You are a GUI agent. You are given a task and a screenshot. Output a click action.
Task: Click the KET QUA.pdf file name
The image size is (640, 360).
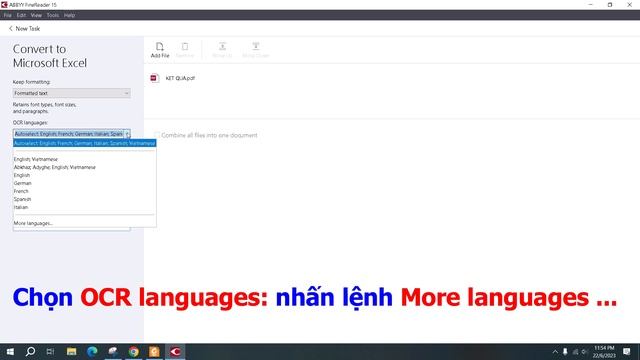pyautogui.click(x=180, y=78)
